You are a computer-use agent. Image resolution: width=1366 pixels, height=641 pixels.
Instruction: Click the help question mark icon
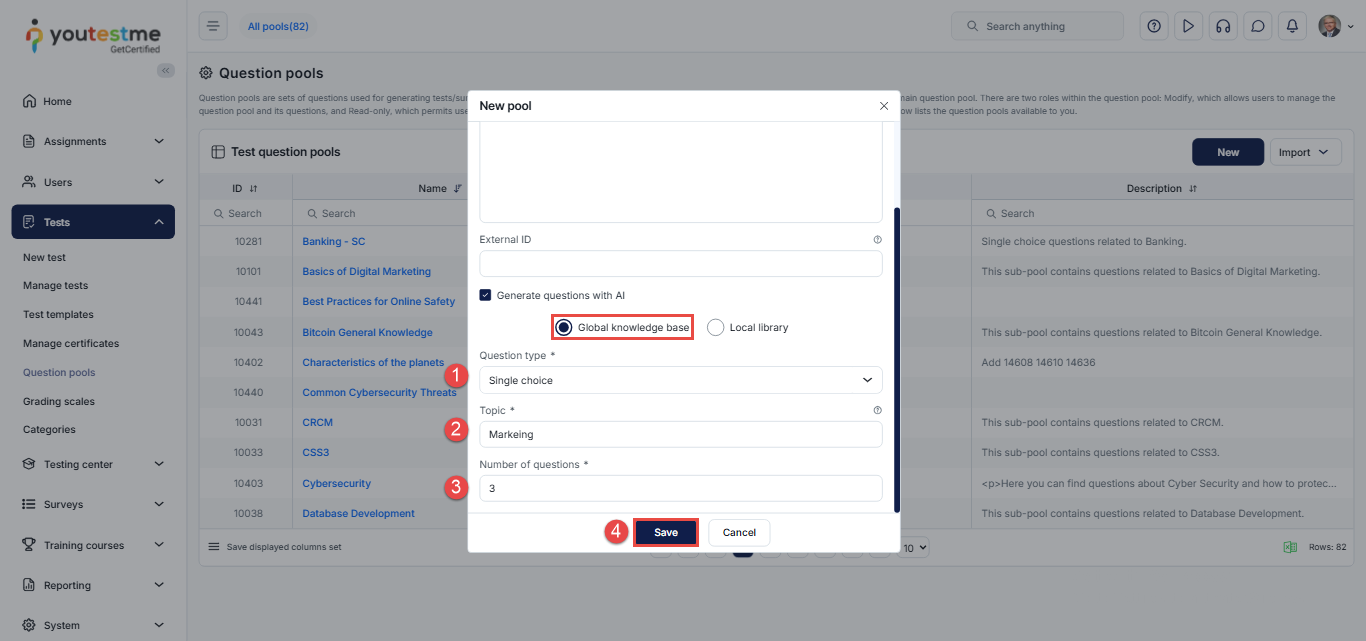(1154, 27)
